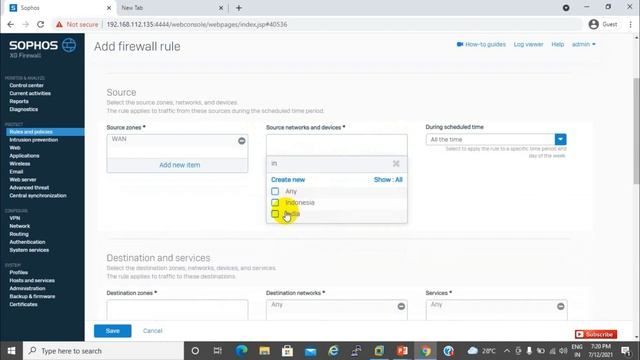
Task: Click the Not secure warning icon
Action: coord(60,24)
